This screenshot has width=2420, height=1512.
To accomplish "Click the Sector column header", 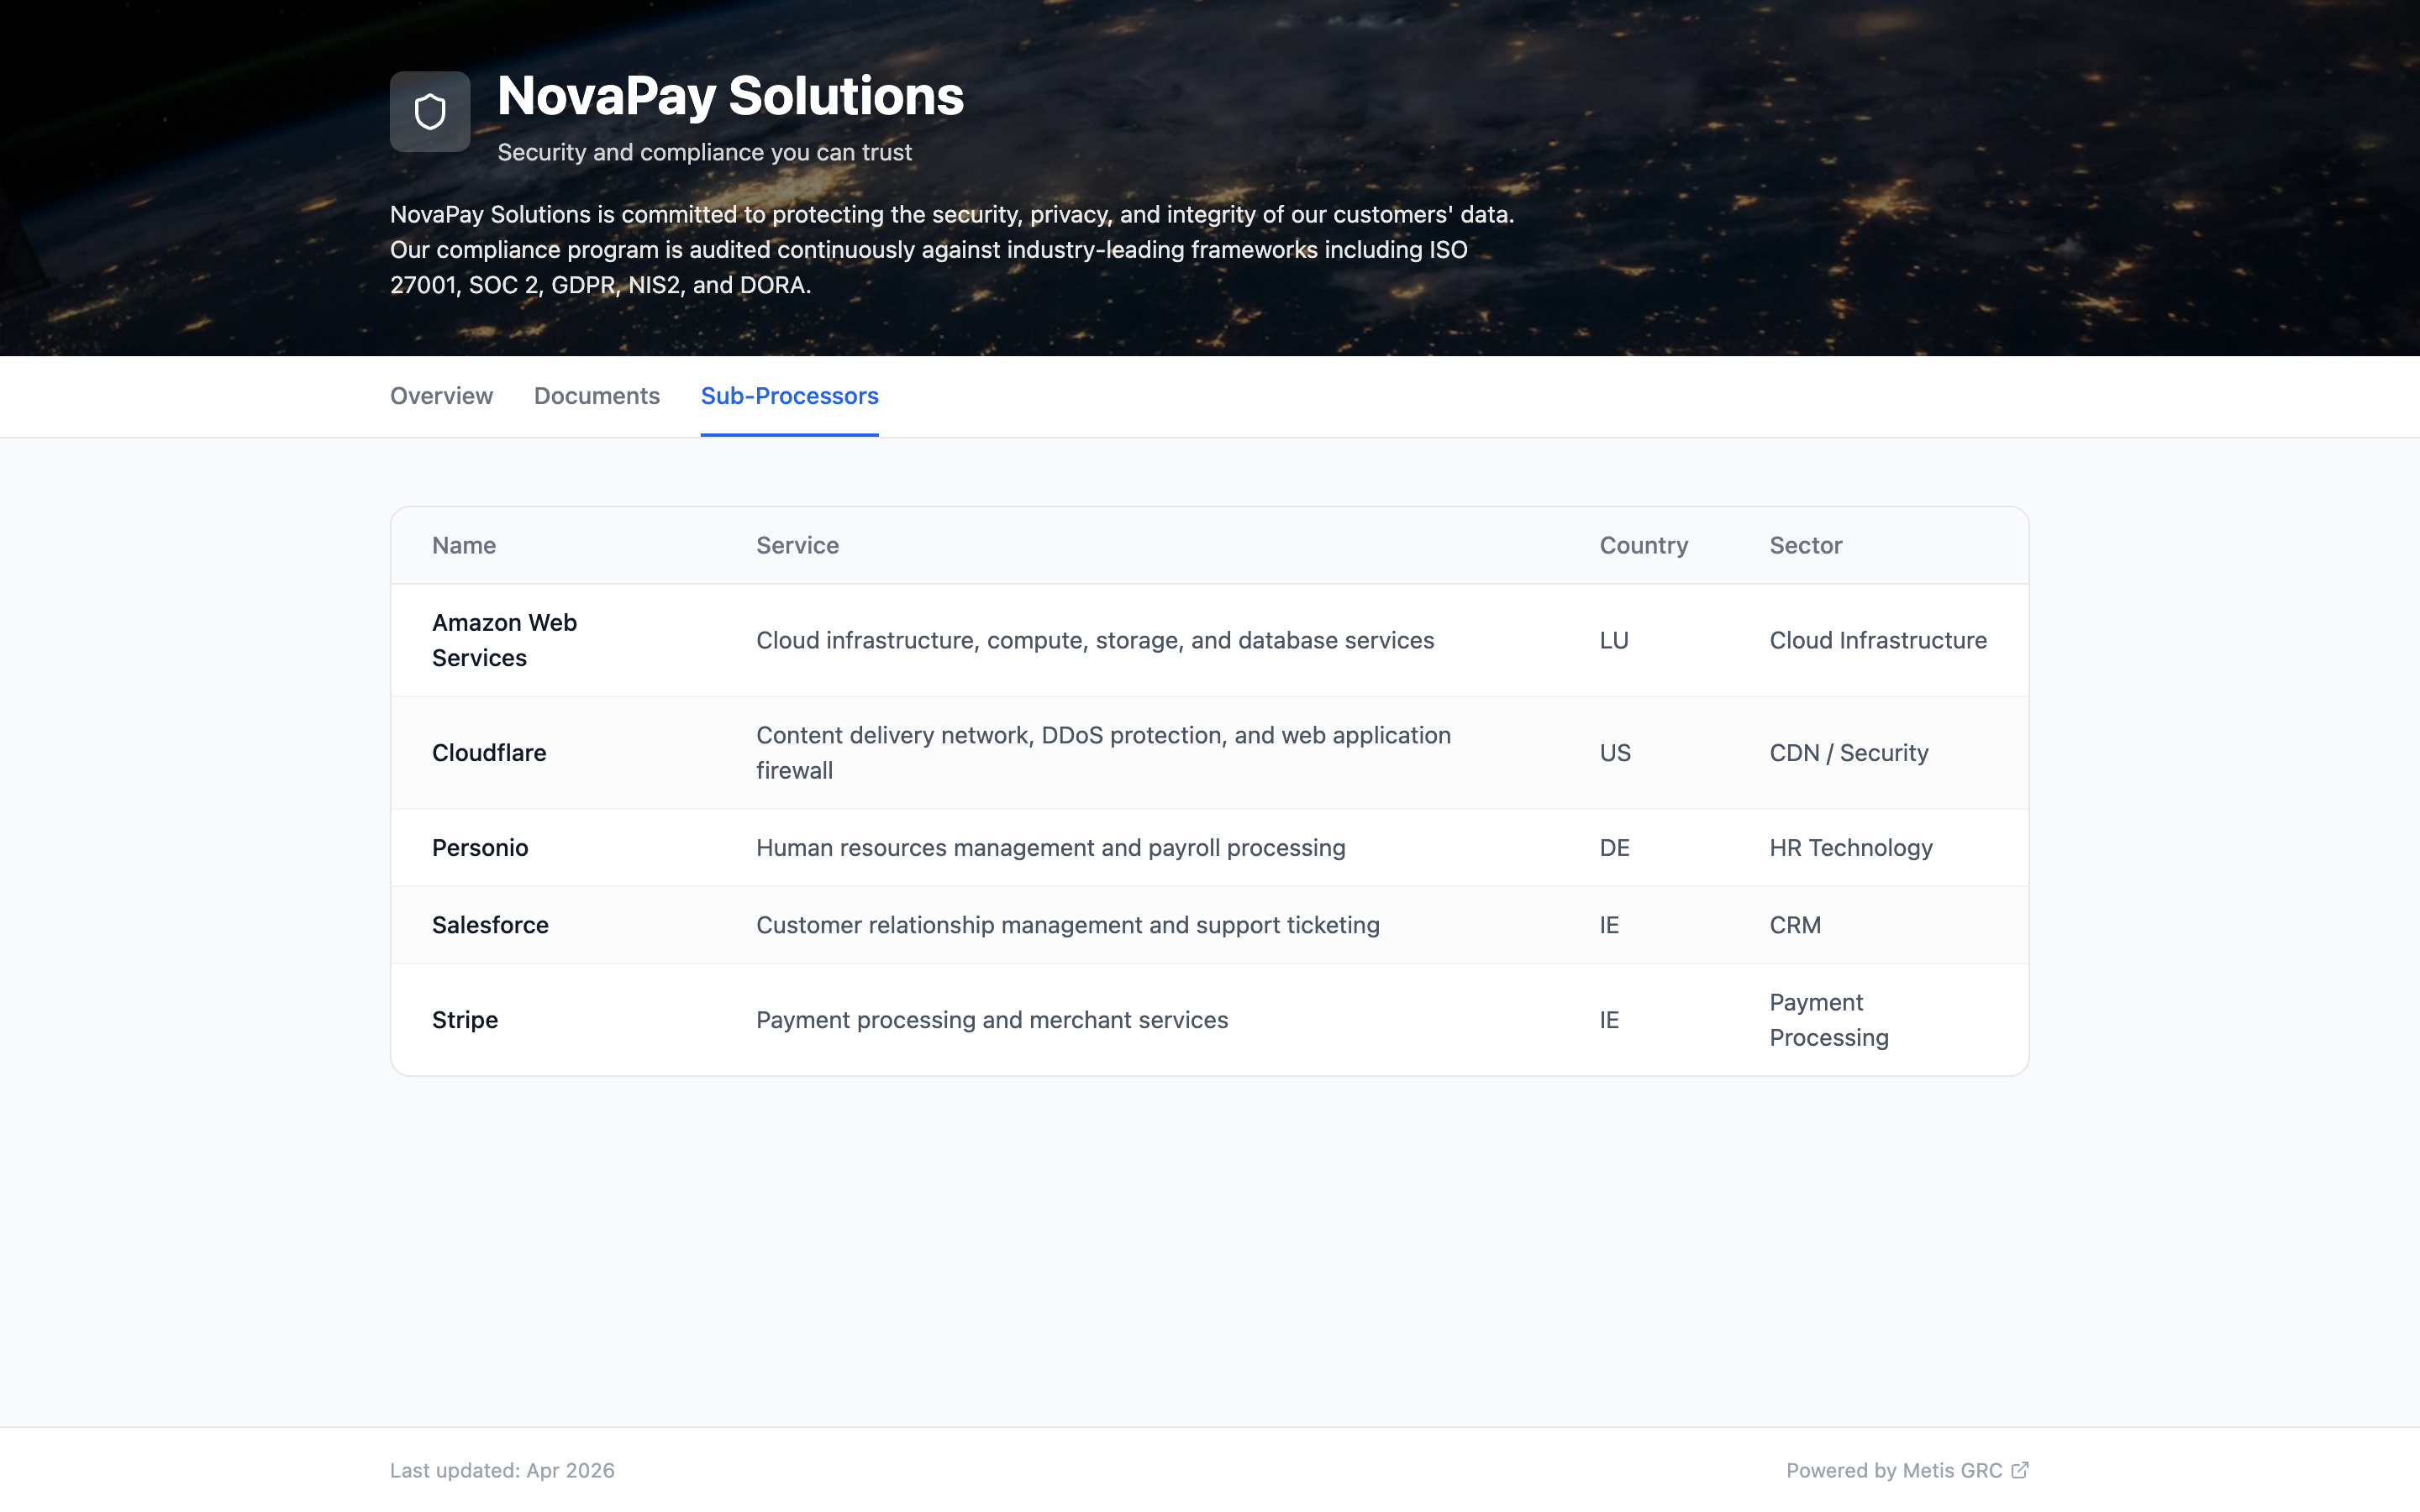I will click(x=1805, y=545).
